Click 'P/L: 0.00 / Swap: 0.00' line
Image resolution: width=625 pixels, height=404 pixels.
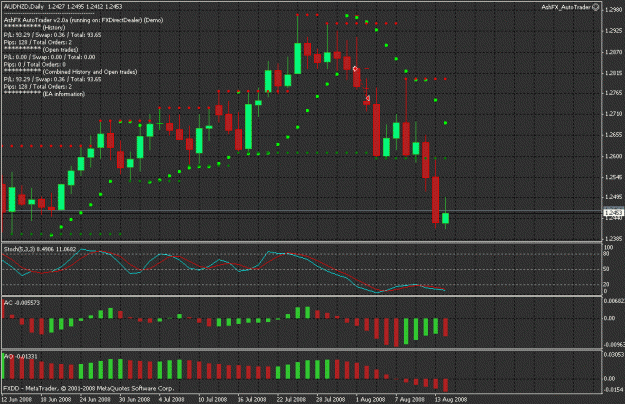tap(49, 57)
